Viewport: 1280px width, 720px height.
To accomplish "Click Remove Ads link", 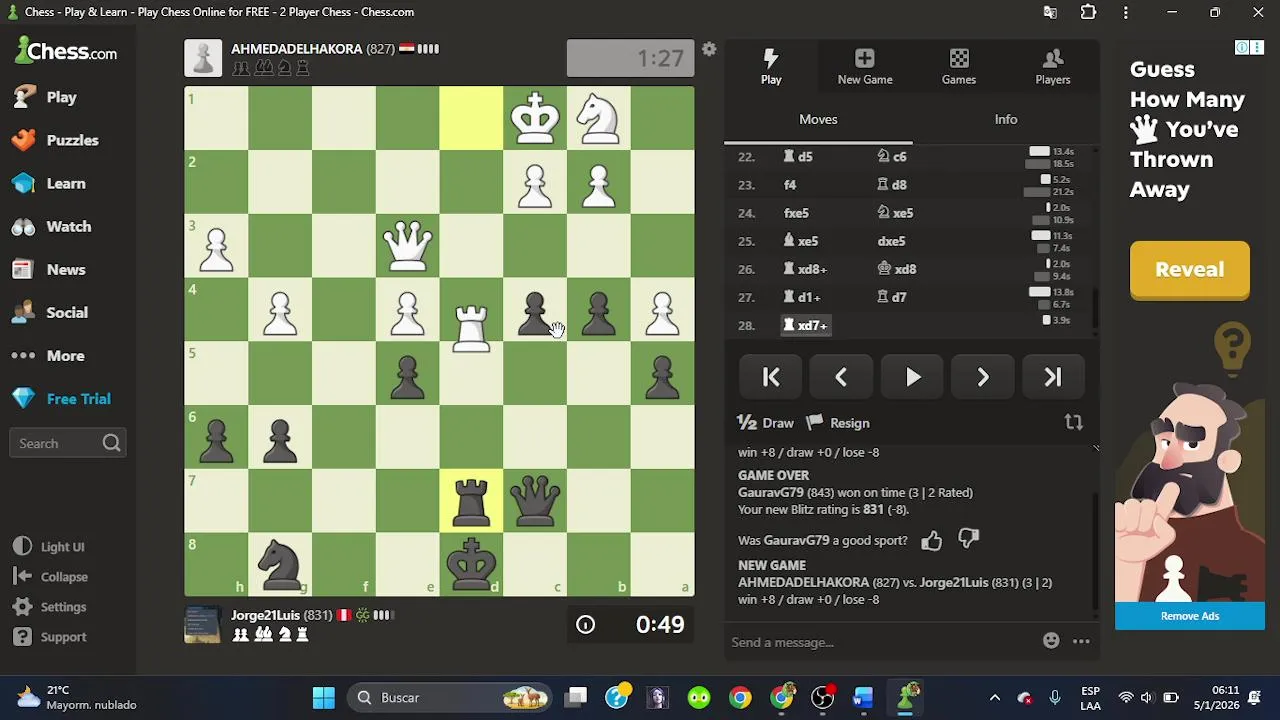I will [1190, 616].
